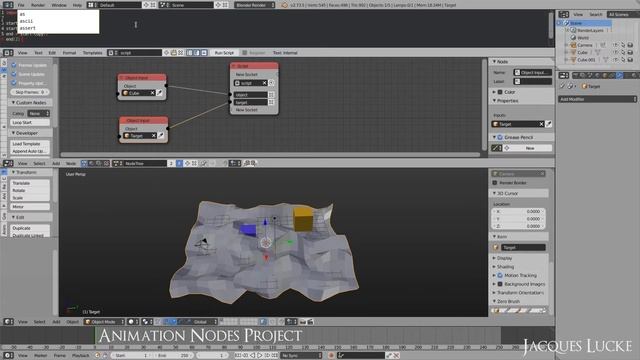640x360 pixels.
Task: Click the empty node Label field
Action: coord(533,82)
